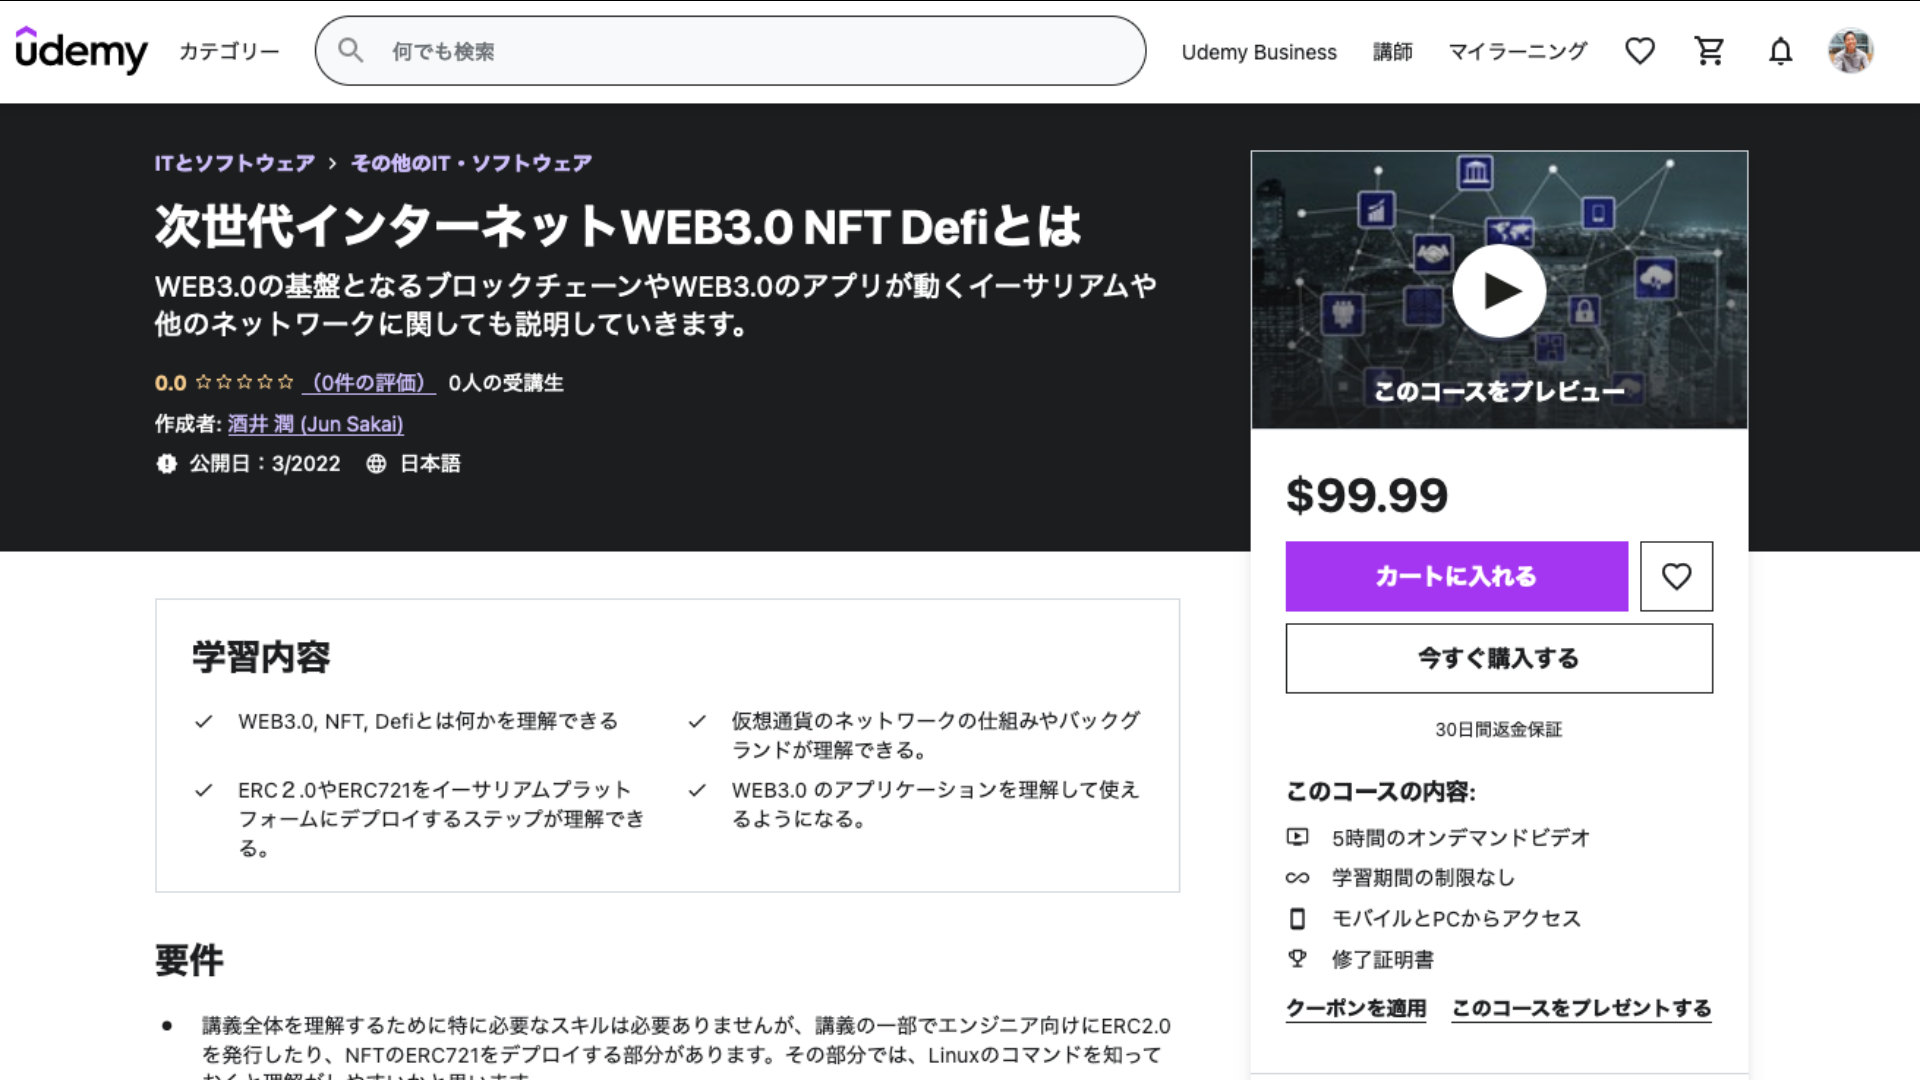This screenshot has height=1080, width=1920.
Task: Open マイラーニング in the header
Action: [1517, 52]
